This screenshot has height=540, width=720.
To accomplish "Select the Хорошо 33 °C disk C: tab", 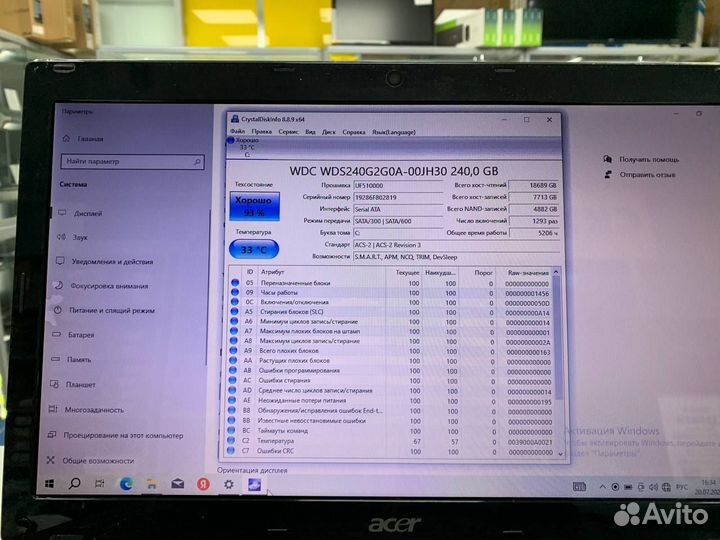I will pyautogui.click(x=244, y=147).
